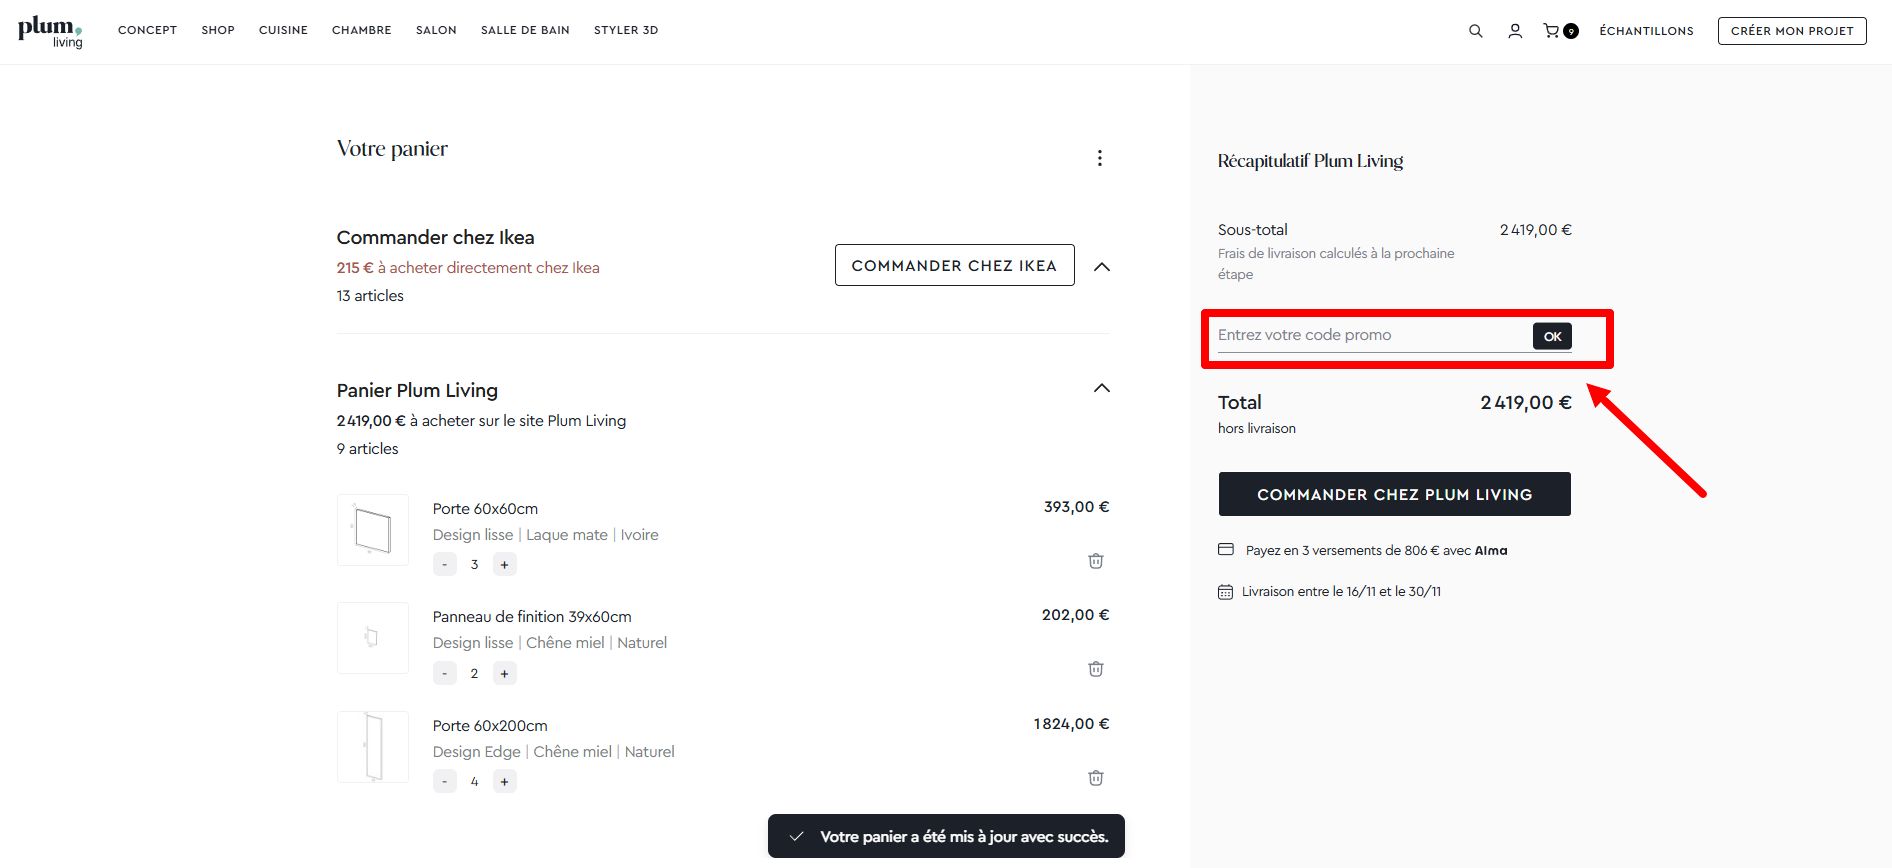Click the cart updated success notification
1892x868 pixels.
[x=946, y=836]
